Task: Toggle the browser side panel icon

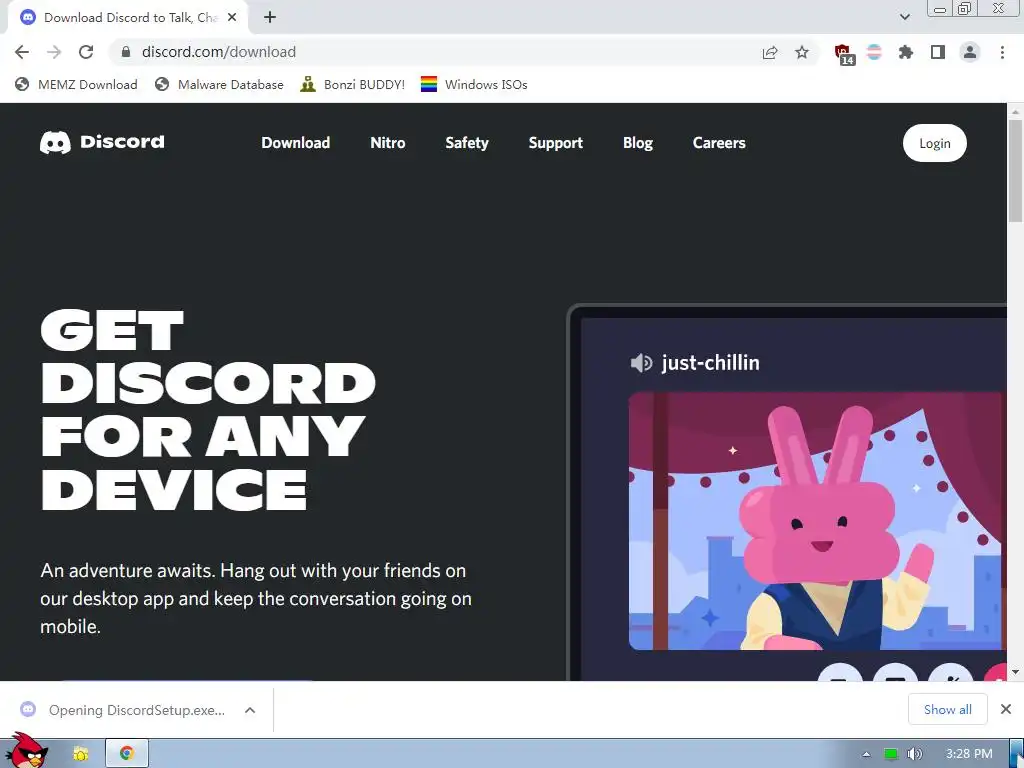Action: click(x=938, y=52)
